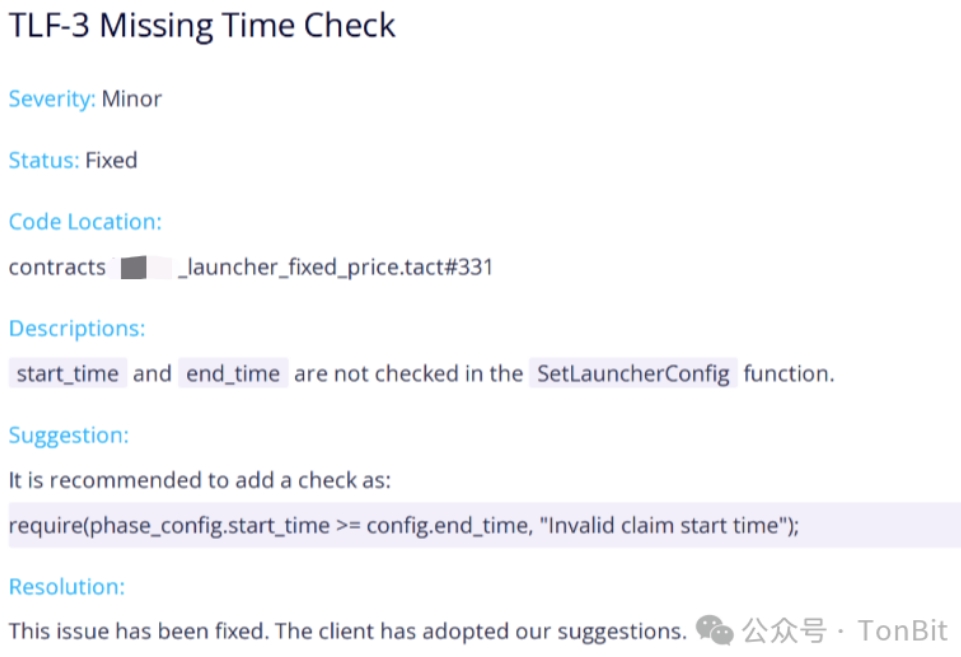Click the start_time inline code tag

pyautogui.click(x=68, y=373)
